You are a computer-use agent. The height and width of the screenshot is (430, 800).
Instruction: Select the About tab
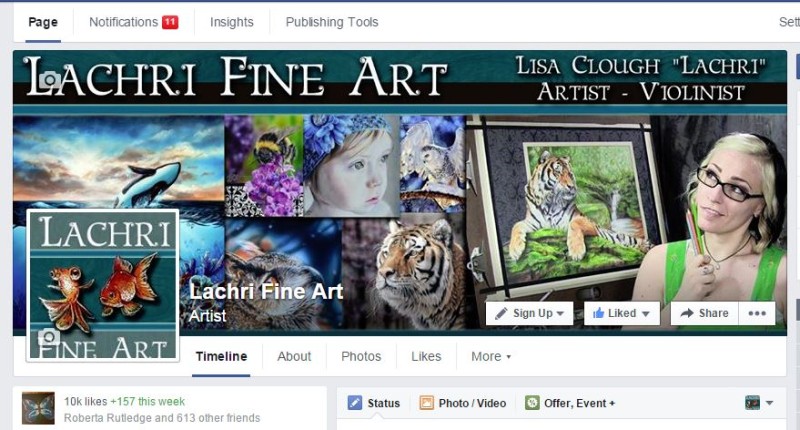(294, 356)
